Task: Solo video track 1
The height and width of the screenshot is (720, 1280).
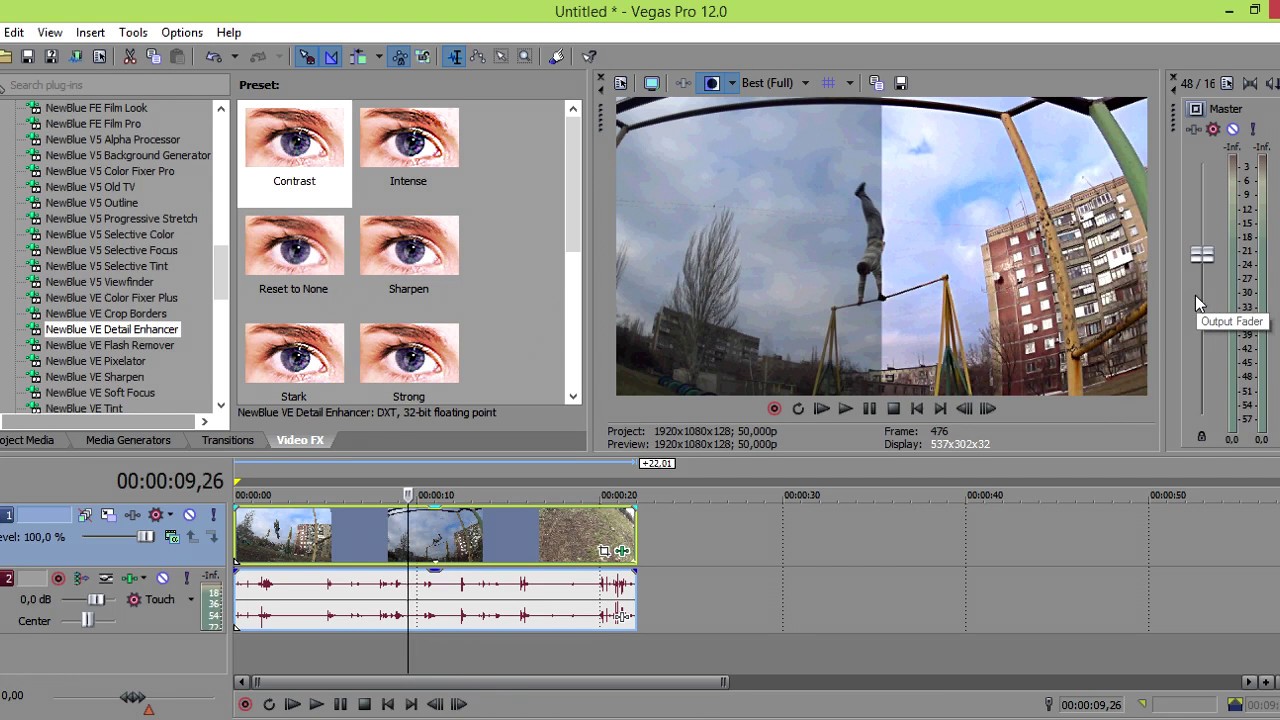Action: click(x=213, y=515)
